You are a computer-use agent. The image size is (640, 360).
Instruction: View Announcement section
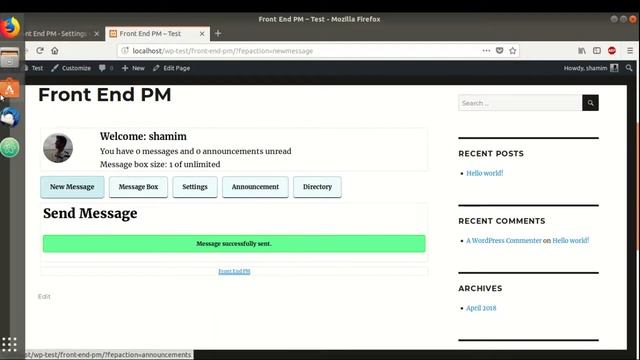coord(255,187)
